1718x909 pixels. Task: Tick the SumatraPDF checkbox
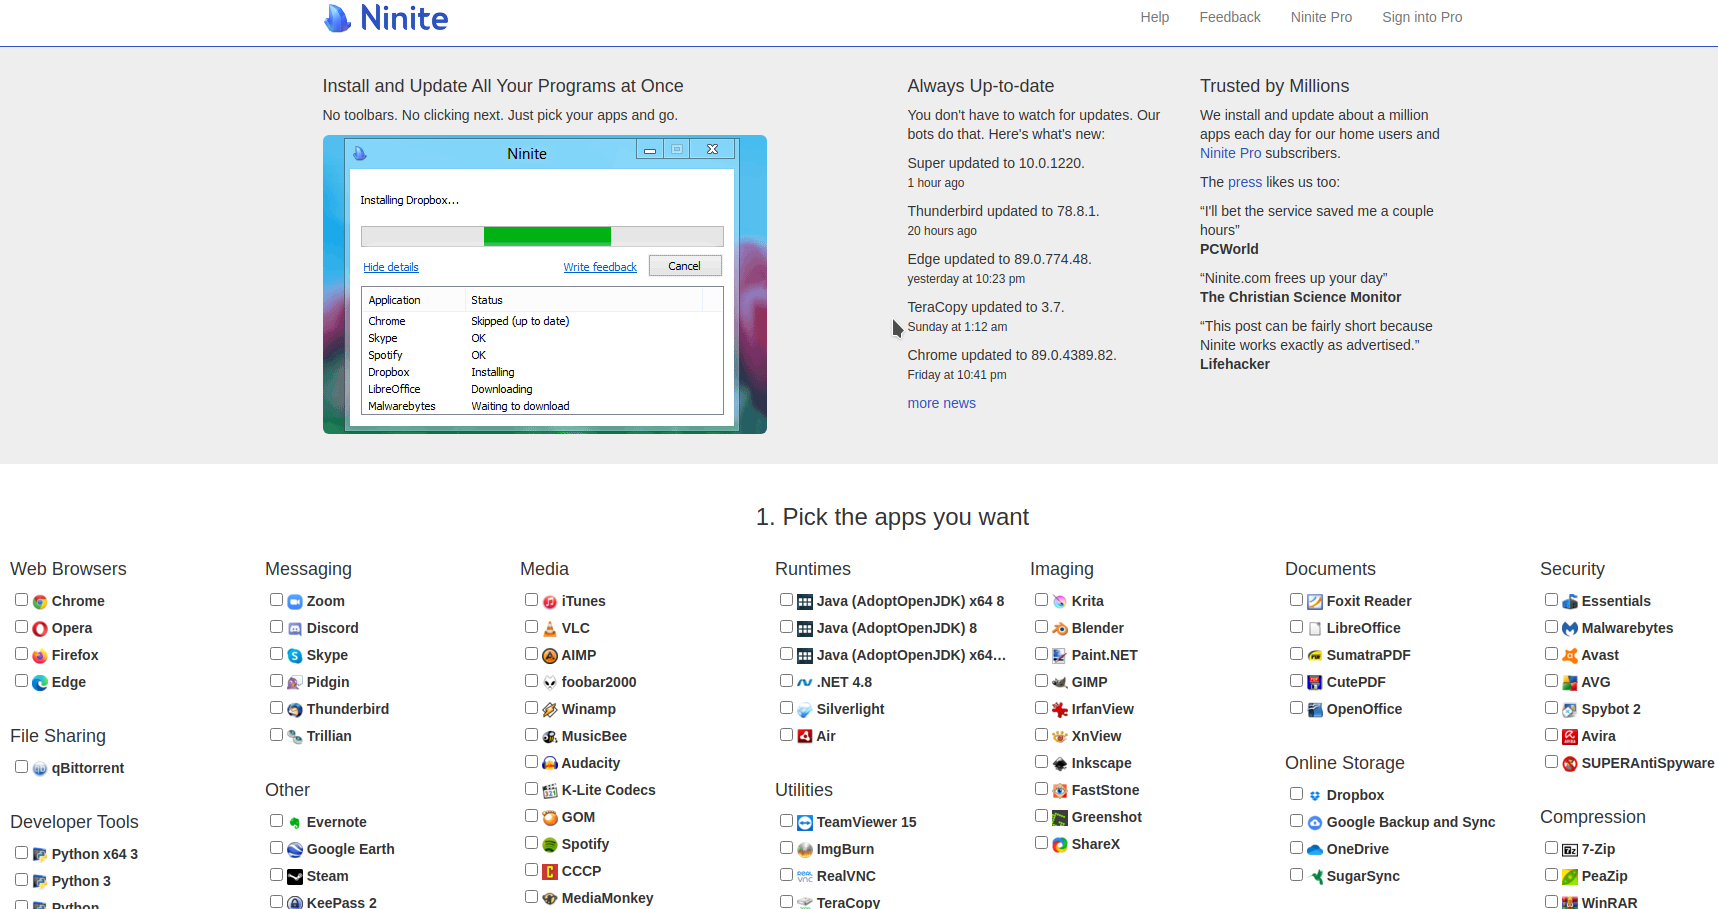coord(1296,654)
